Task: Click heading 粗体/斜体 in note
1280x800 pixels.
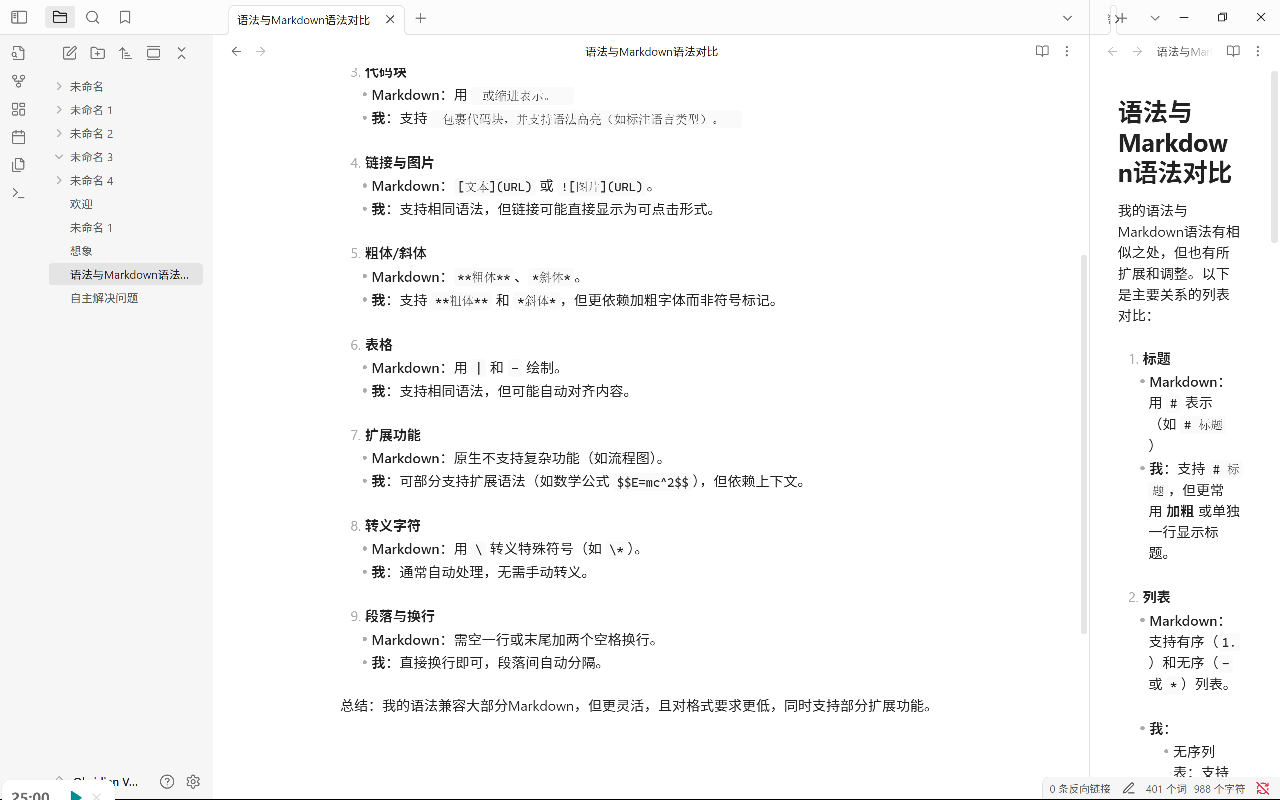Action: [x=395, y=254]
